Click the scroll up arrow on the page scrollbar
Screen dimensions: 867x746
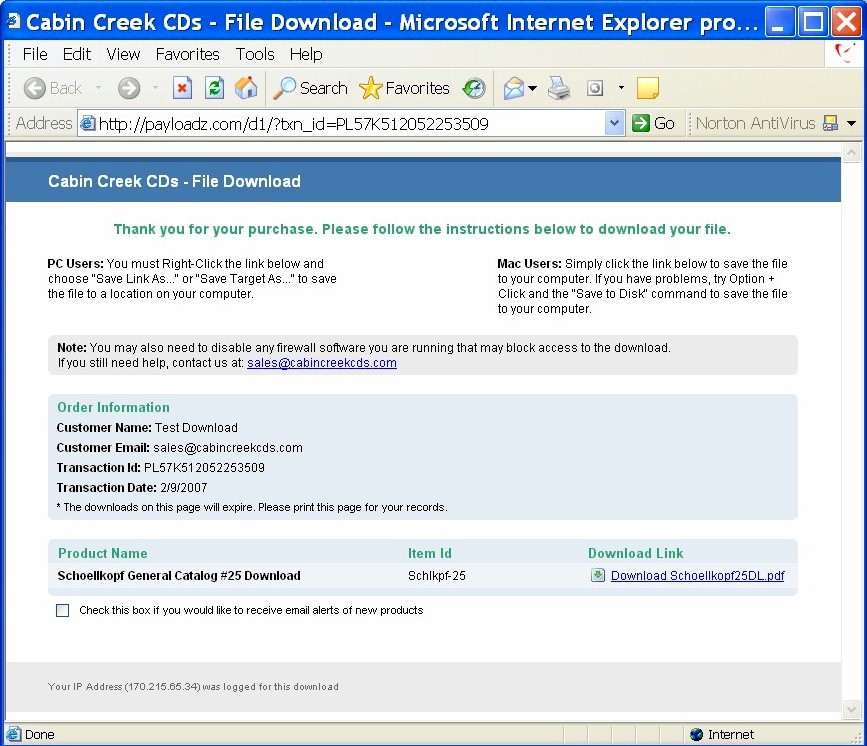852,152
